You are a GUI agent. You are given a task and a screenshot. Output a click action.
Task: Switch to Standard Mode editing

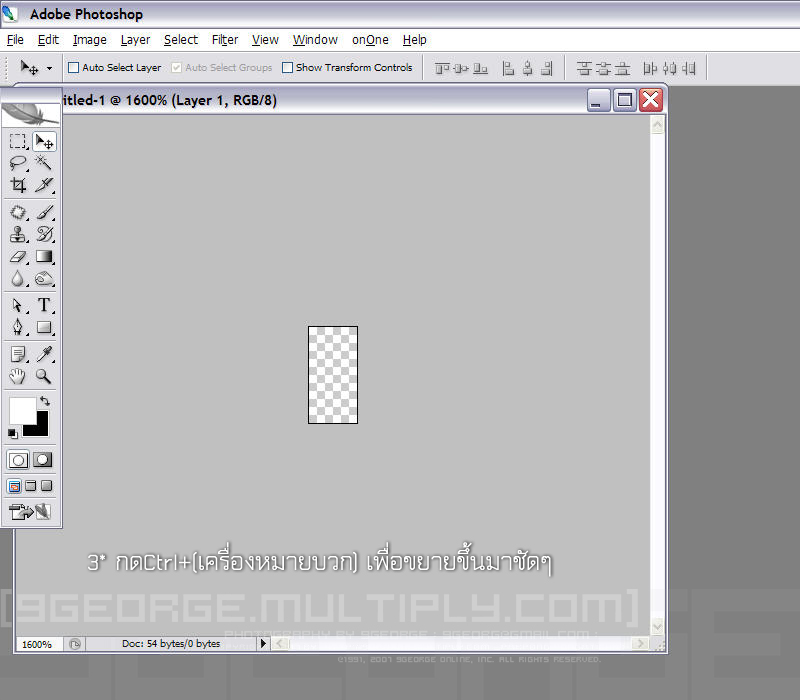coord(18,460)
